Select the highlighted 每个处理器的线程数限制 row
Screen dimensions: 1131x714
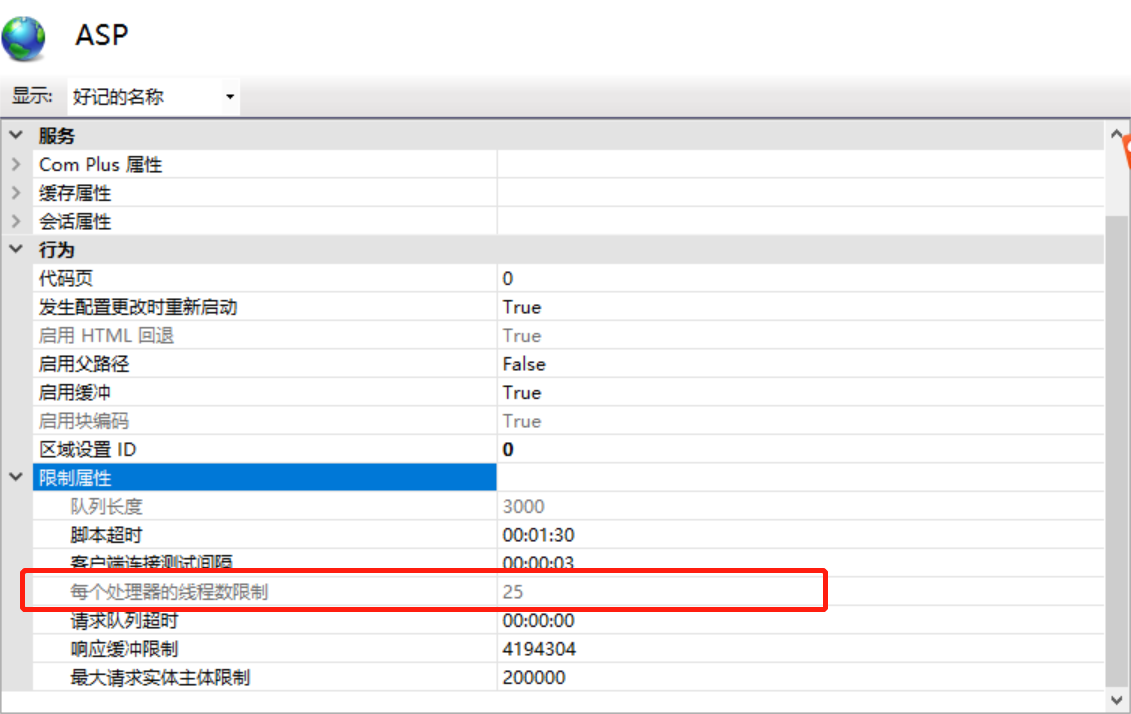[300, 591]
